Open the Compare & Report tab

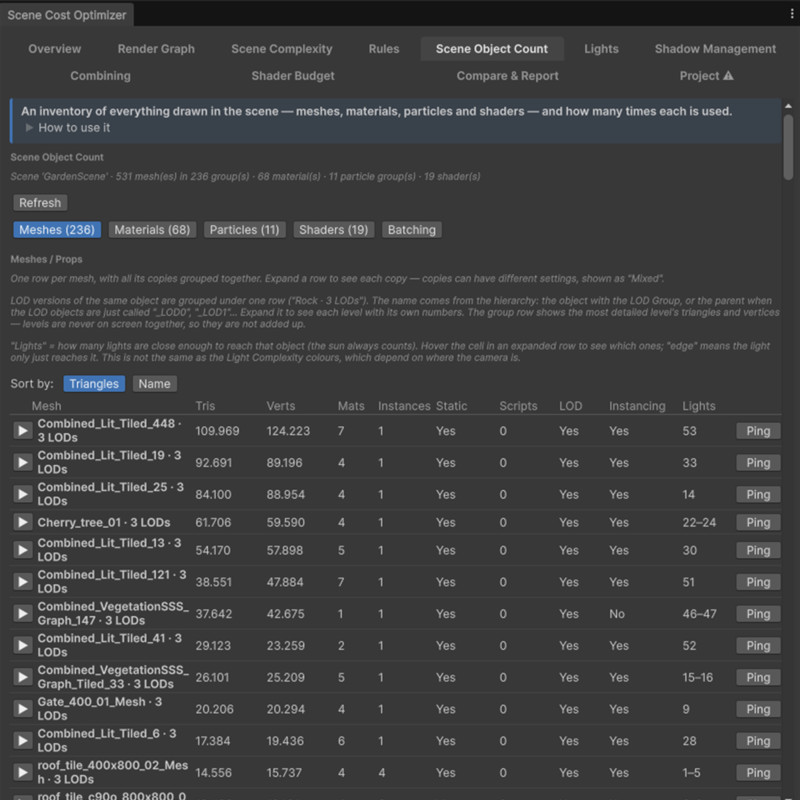point(507,76)
